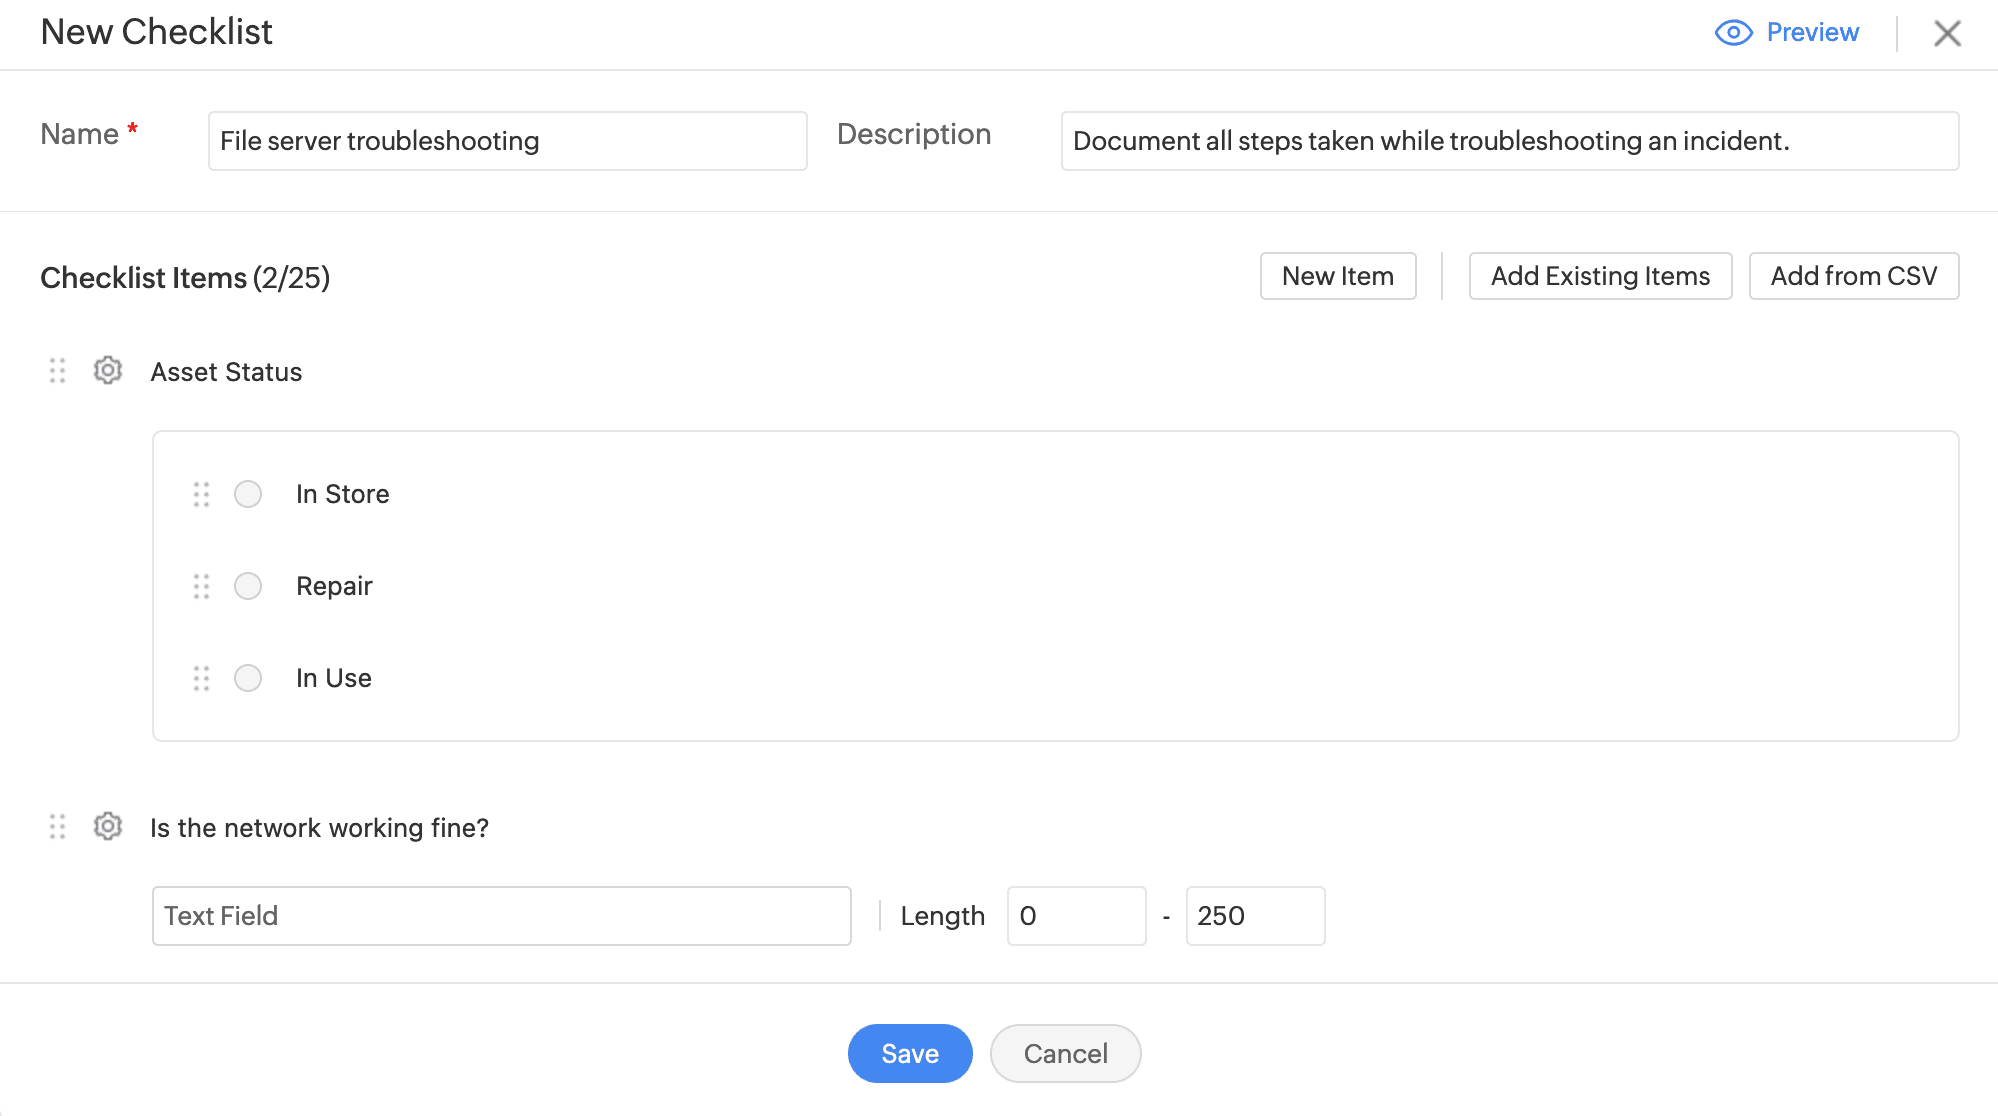
Task: Click New Item button
Action: pyautogui.click(x=1337, y=276)
